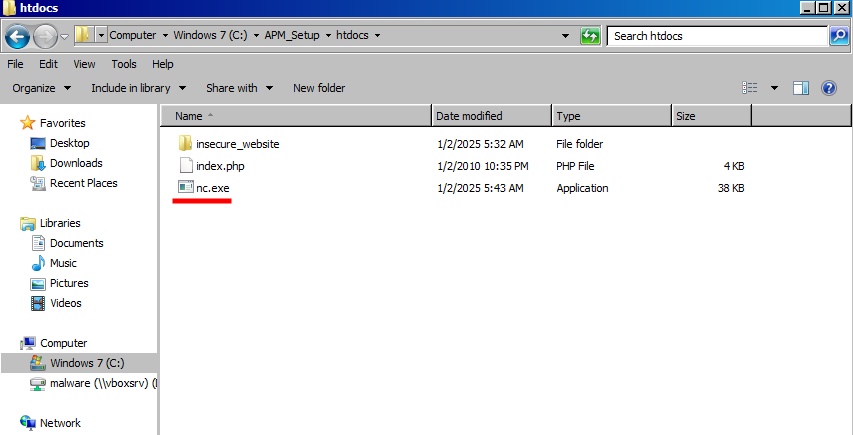Select Favorites in the navigation pane
The image size is (853, 435).
(63, 123)
